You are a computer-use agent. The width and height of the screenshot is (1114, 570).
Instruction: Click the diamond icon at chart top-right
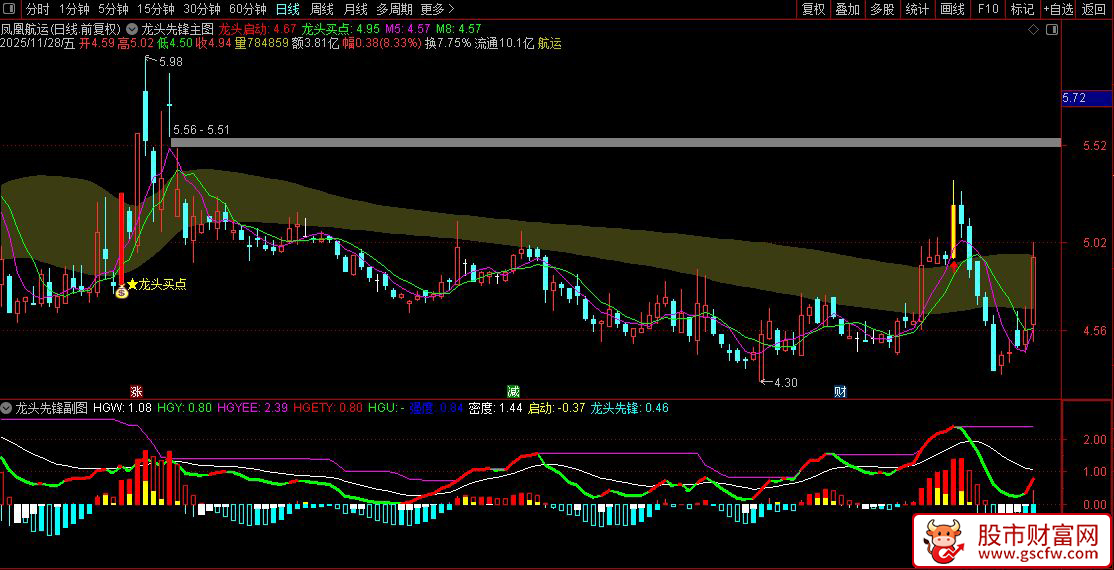tap(1033, 30)
